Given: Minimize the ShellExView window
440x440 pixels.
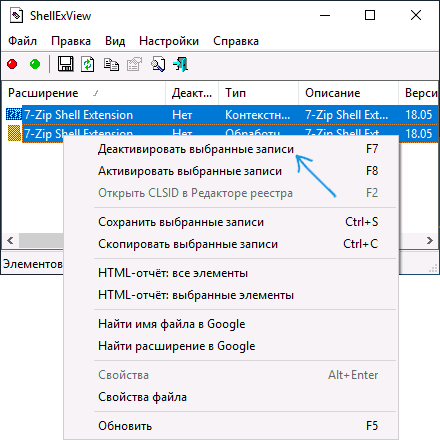Looking at the screenshot, I should pos(325,15).
